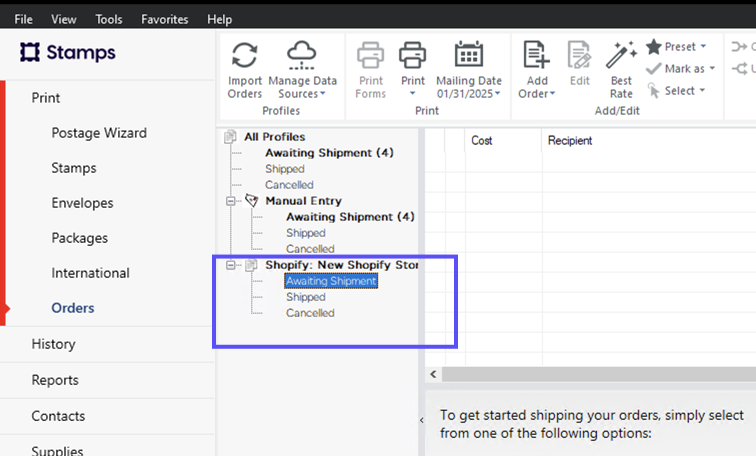Open the Preset dropdown arrow
This screenshot has width=756, height=456.
tap(703, 46)
